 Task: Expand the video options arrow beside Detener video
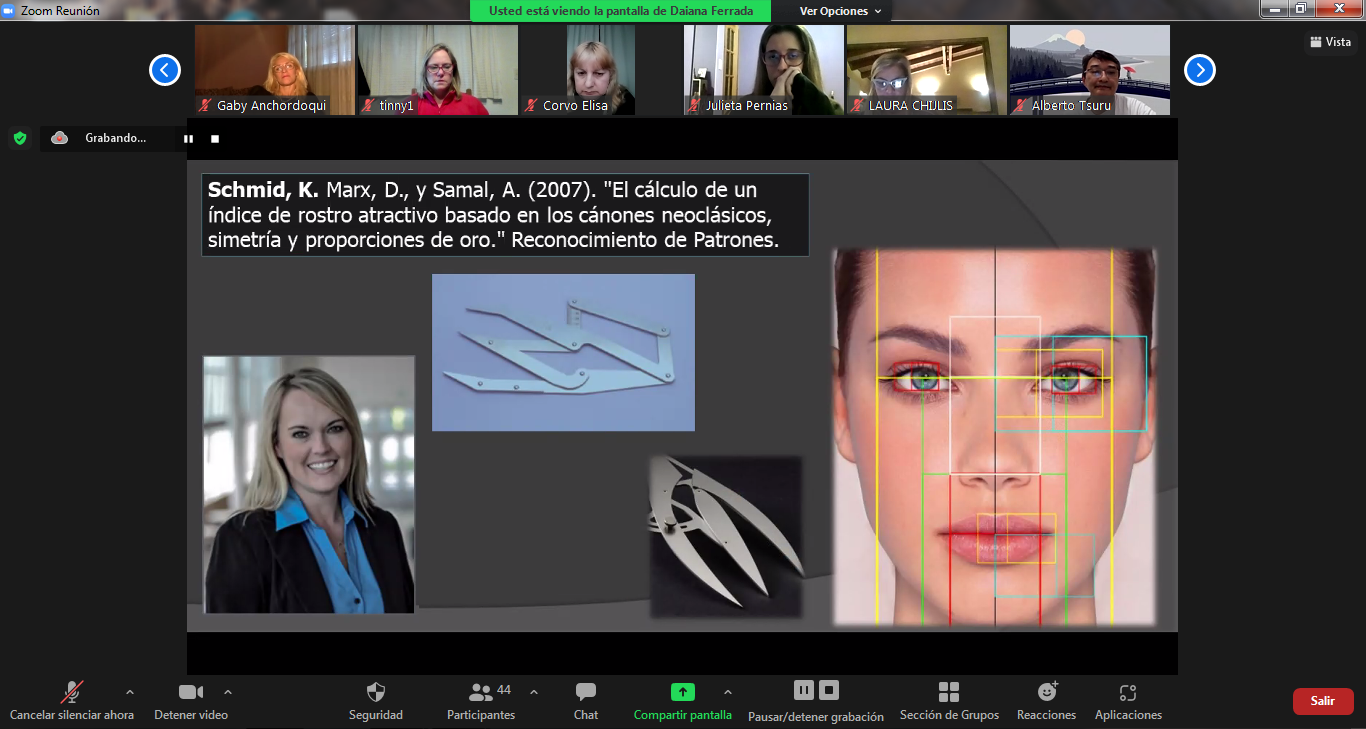(228, 692)
